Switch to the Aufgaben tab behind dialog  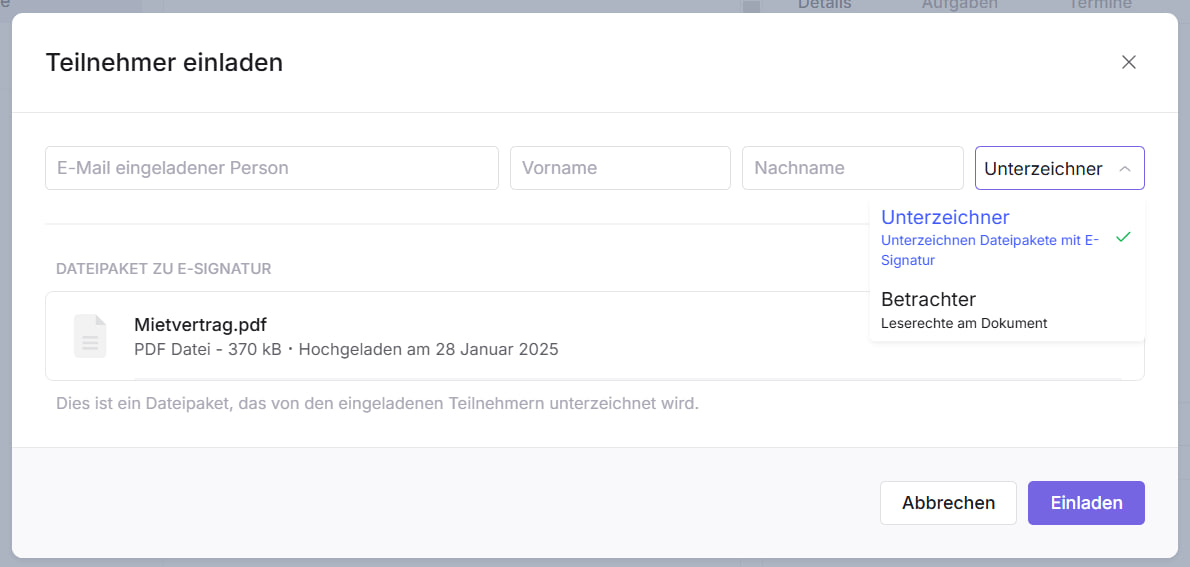point(959,5)
